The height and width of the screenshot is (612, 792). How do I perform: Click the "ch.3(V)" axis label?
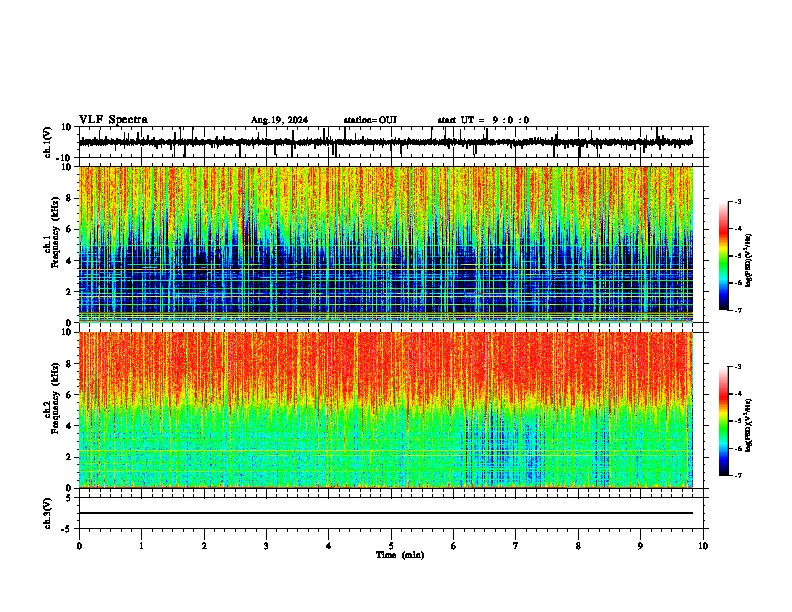pos(48,513)
